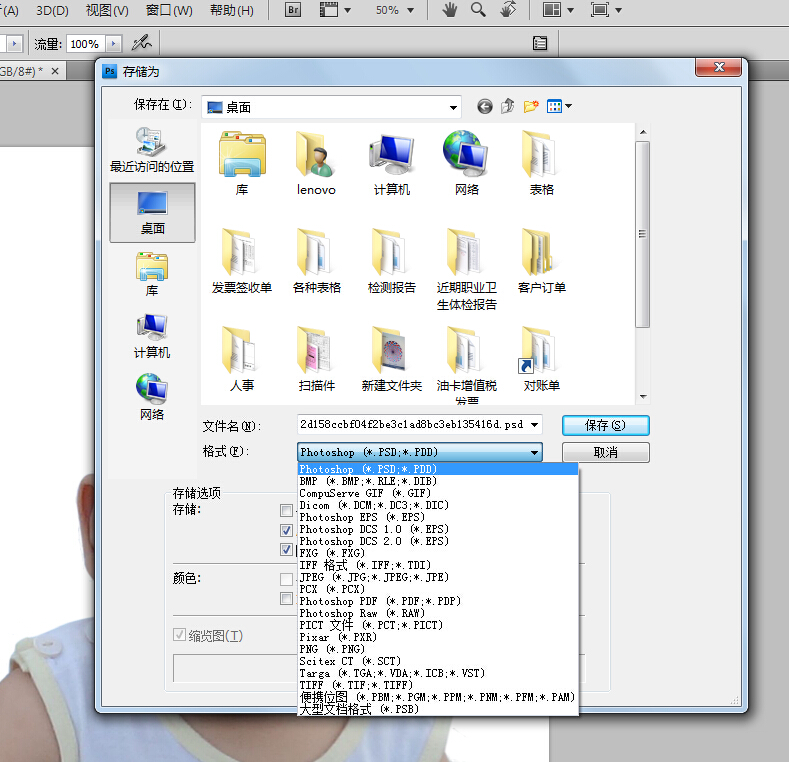Enable airbrush mode icon beside flow
Screen dimensions: 789x762
pyautogui.click(x=141, y=43)
